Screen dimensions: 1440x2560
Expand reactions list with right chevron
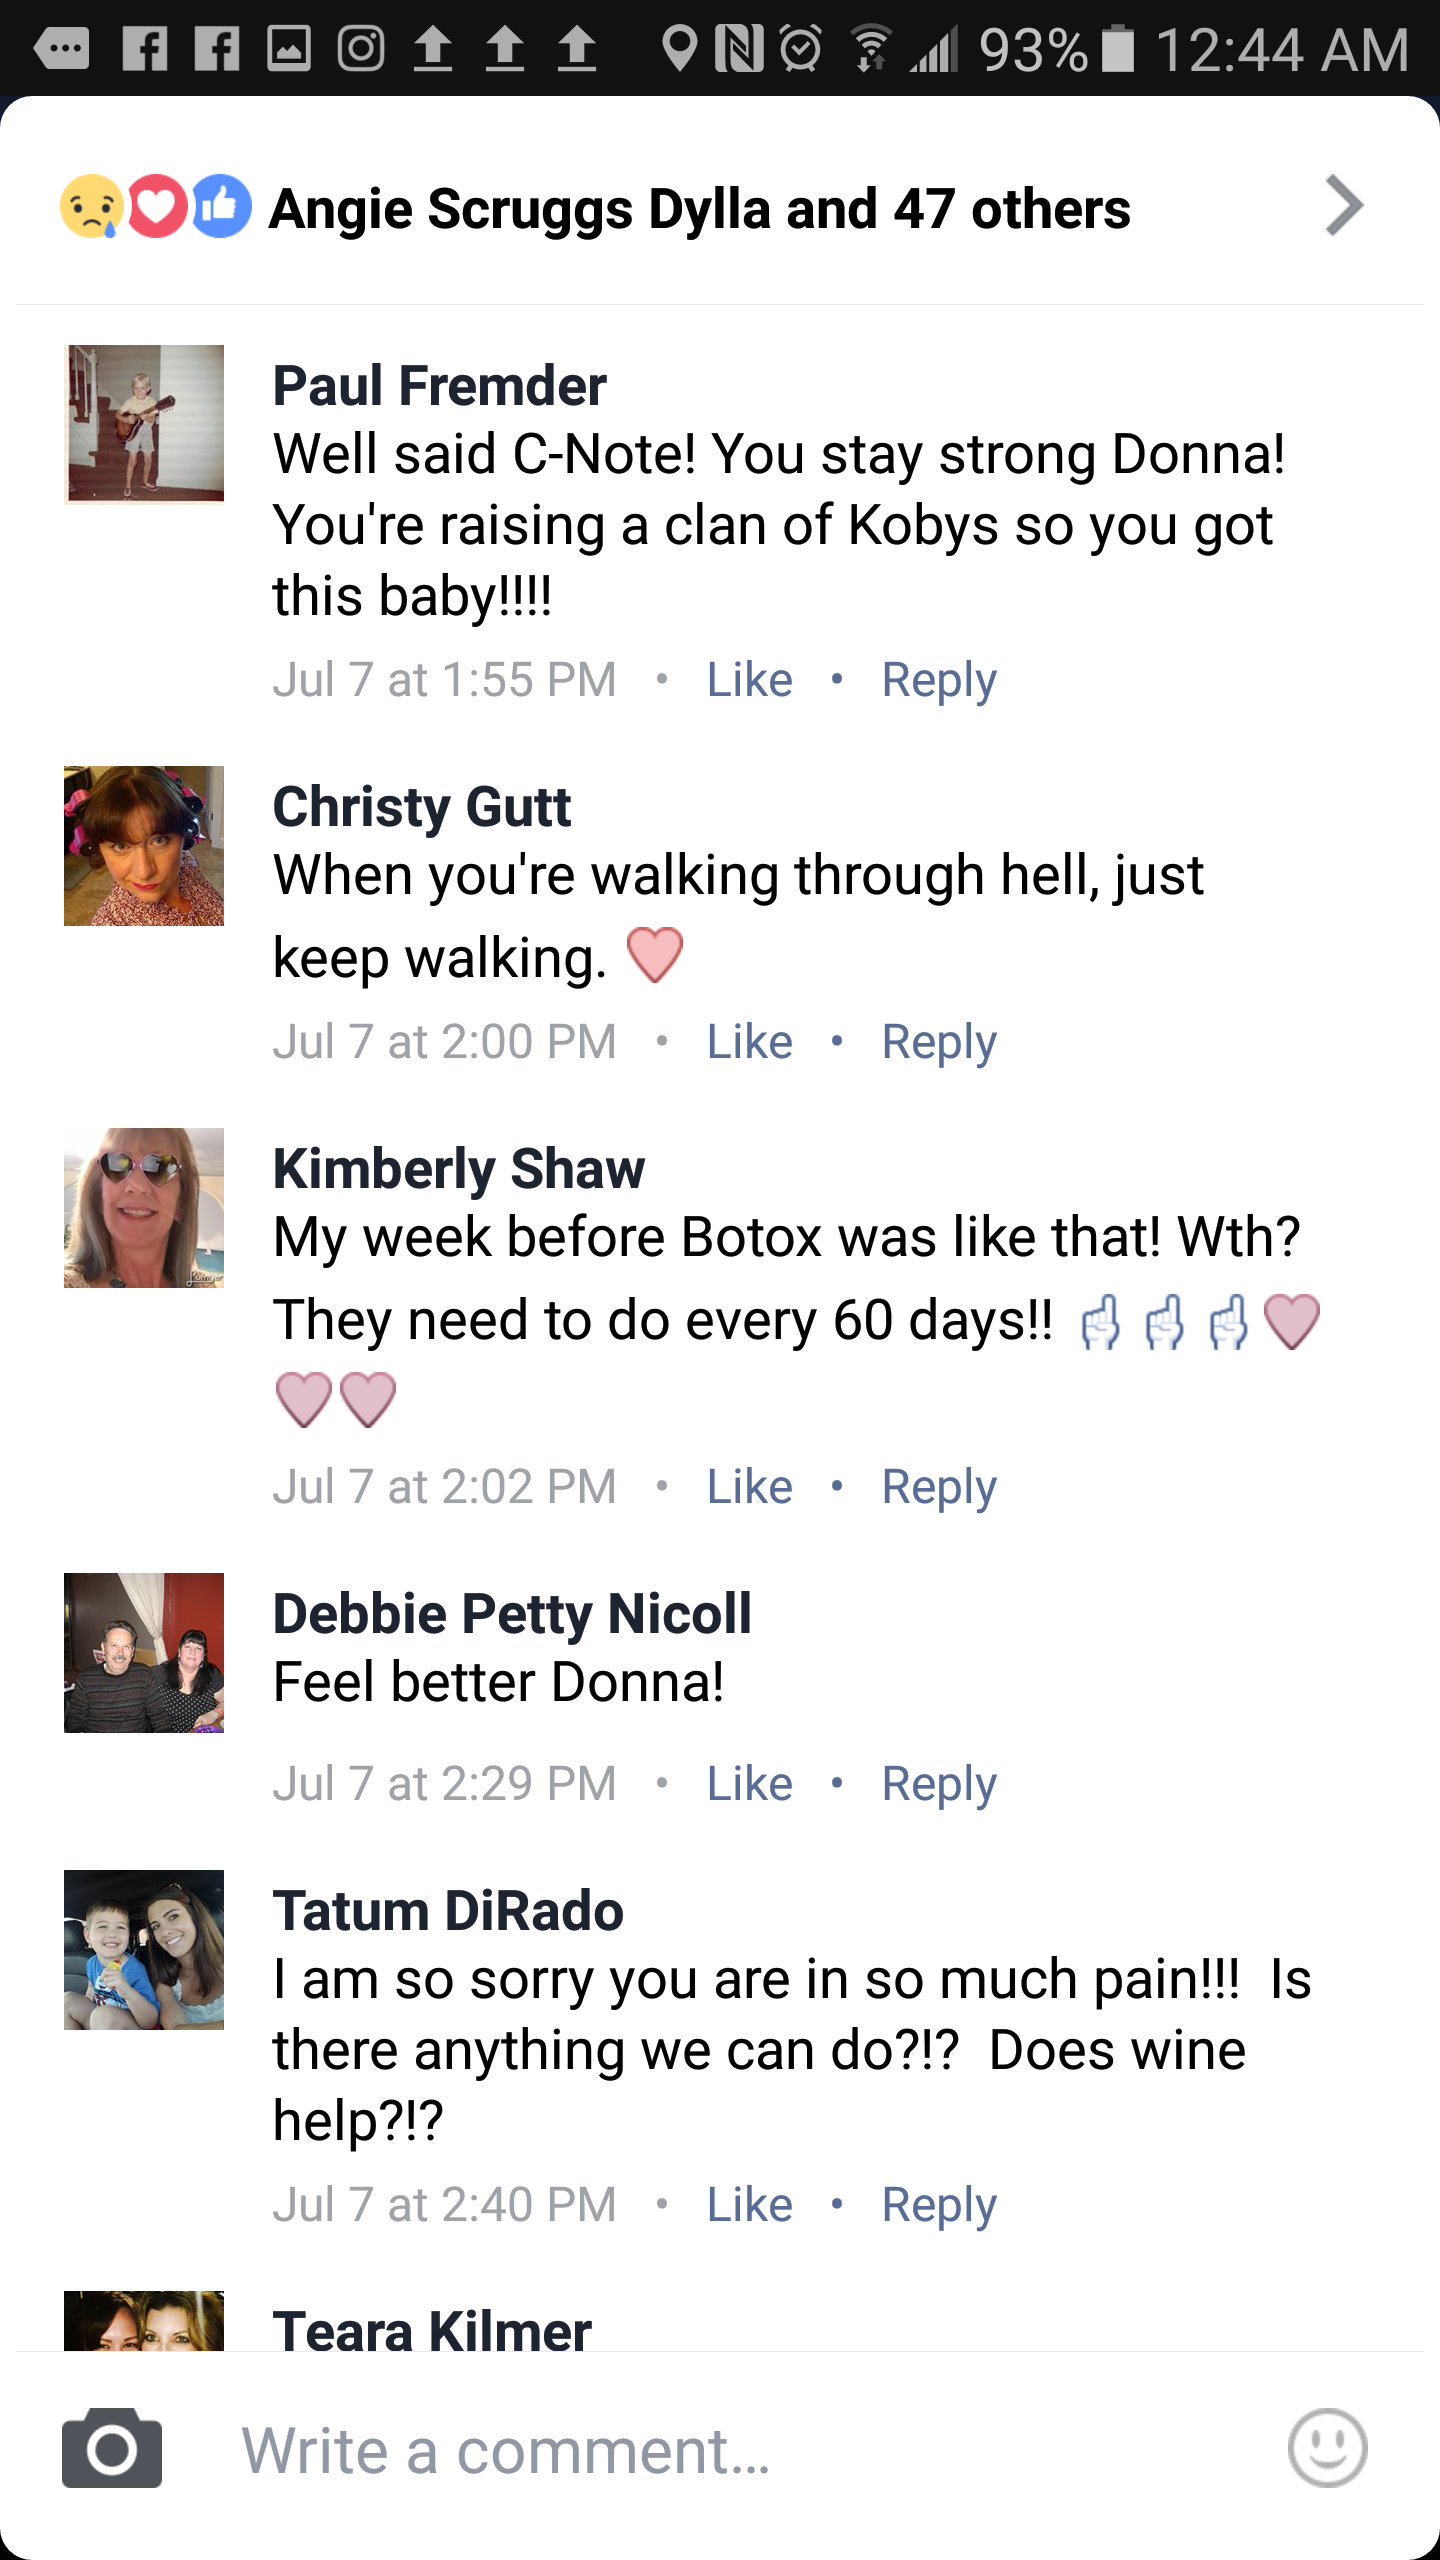[x=1344, y=206]
